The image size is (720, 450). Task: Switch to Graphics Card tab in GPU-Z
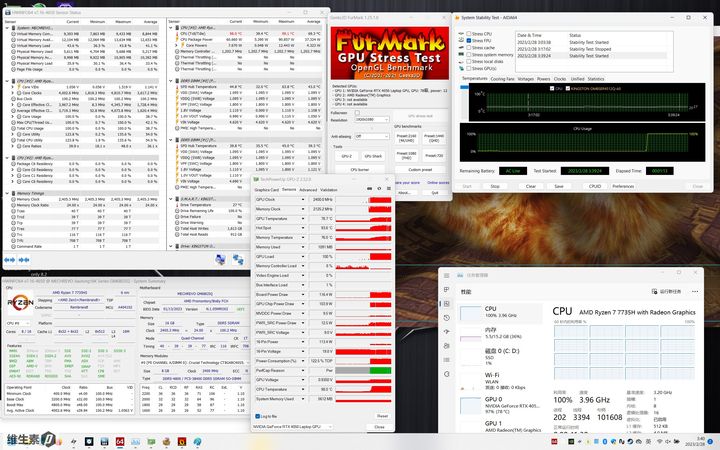(x=266, y=190)
